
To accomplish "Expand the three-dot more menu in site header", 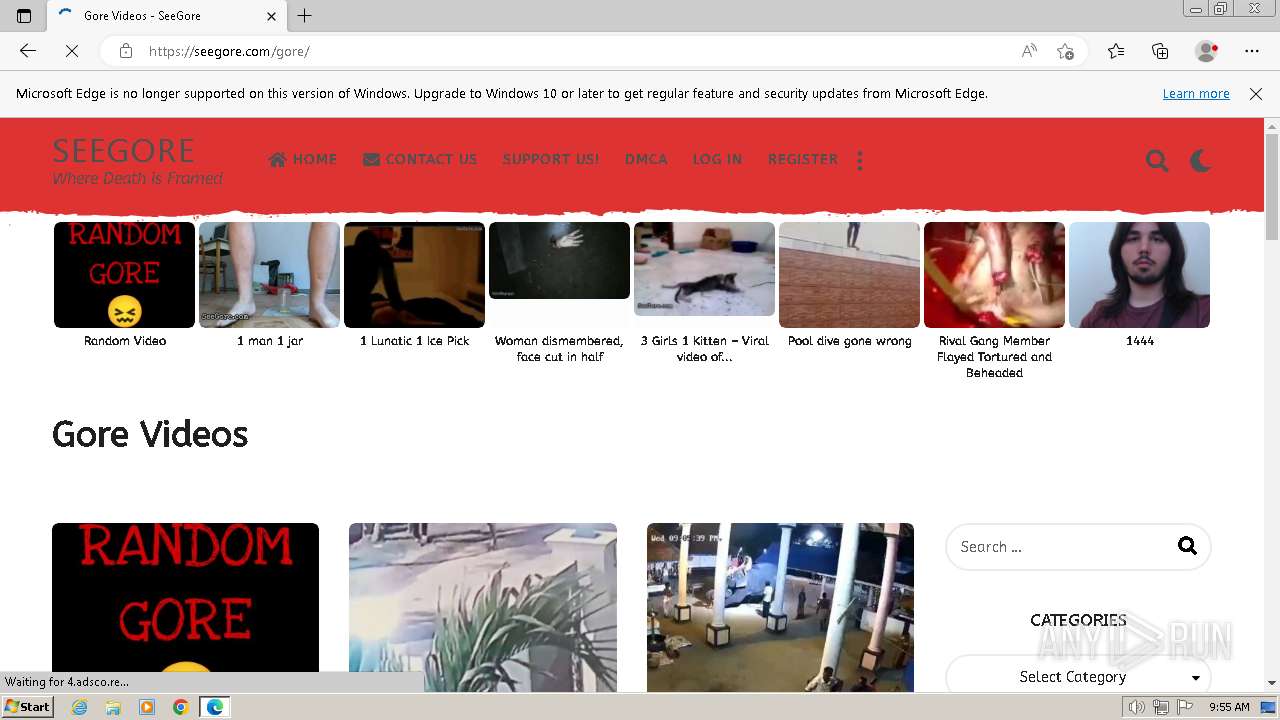I will [x=860, y=160].
